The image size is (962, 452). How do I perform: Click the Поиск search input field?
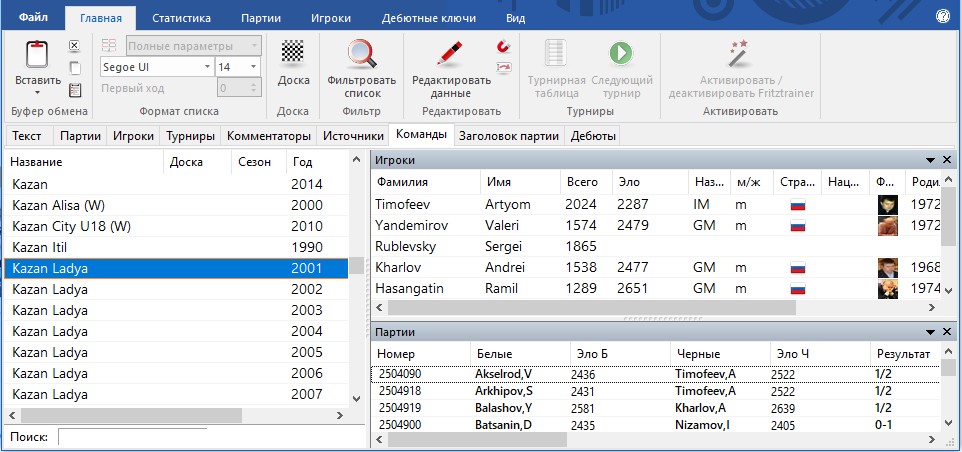coord(132,437)
